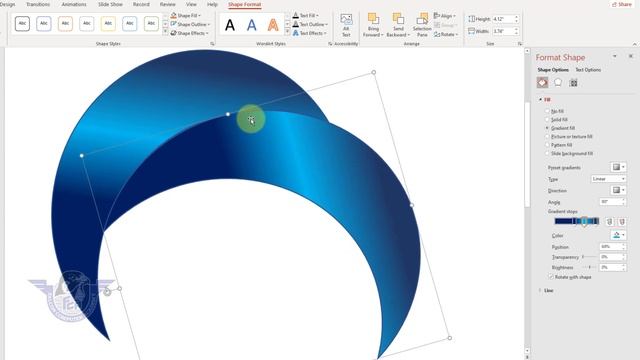
Task: Collapse the Fill section
Action: pyautogui.click(x=540, y=100)
